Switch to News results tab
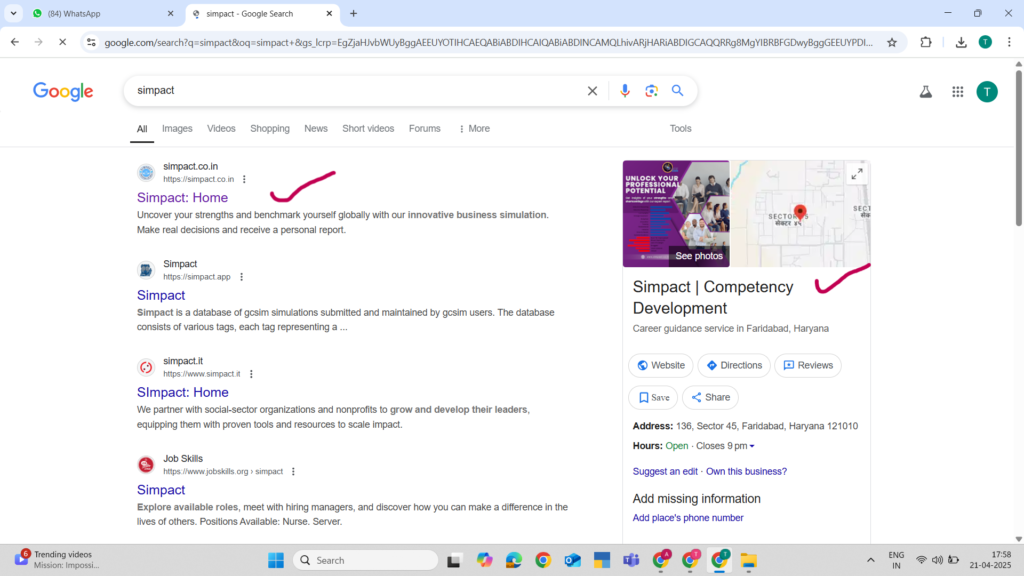 pos(315,129)
